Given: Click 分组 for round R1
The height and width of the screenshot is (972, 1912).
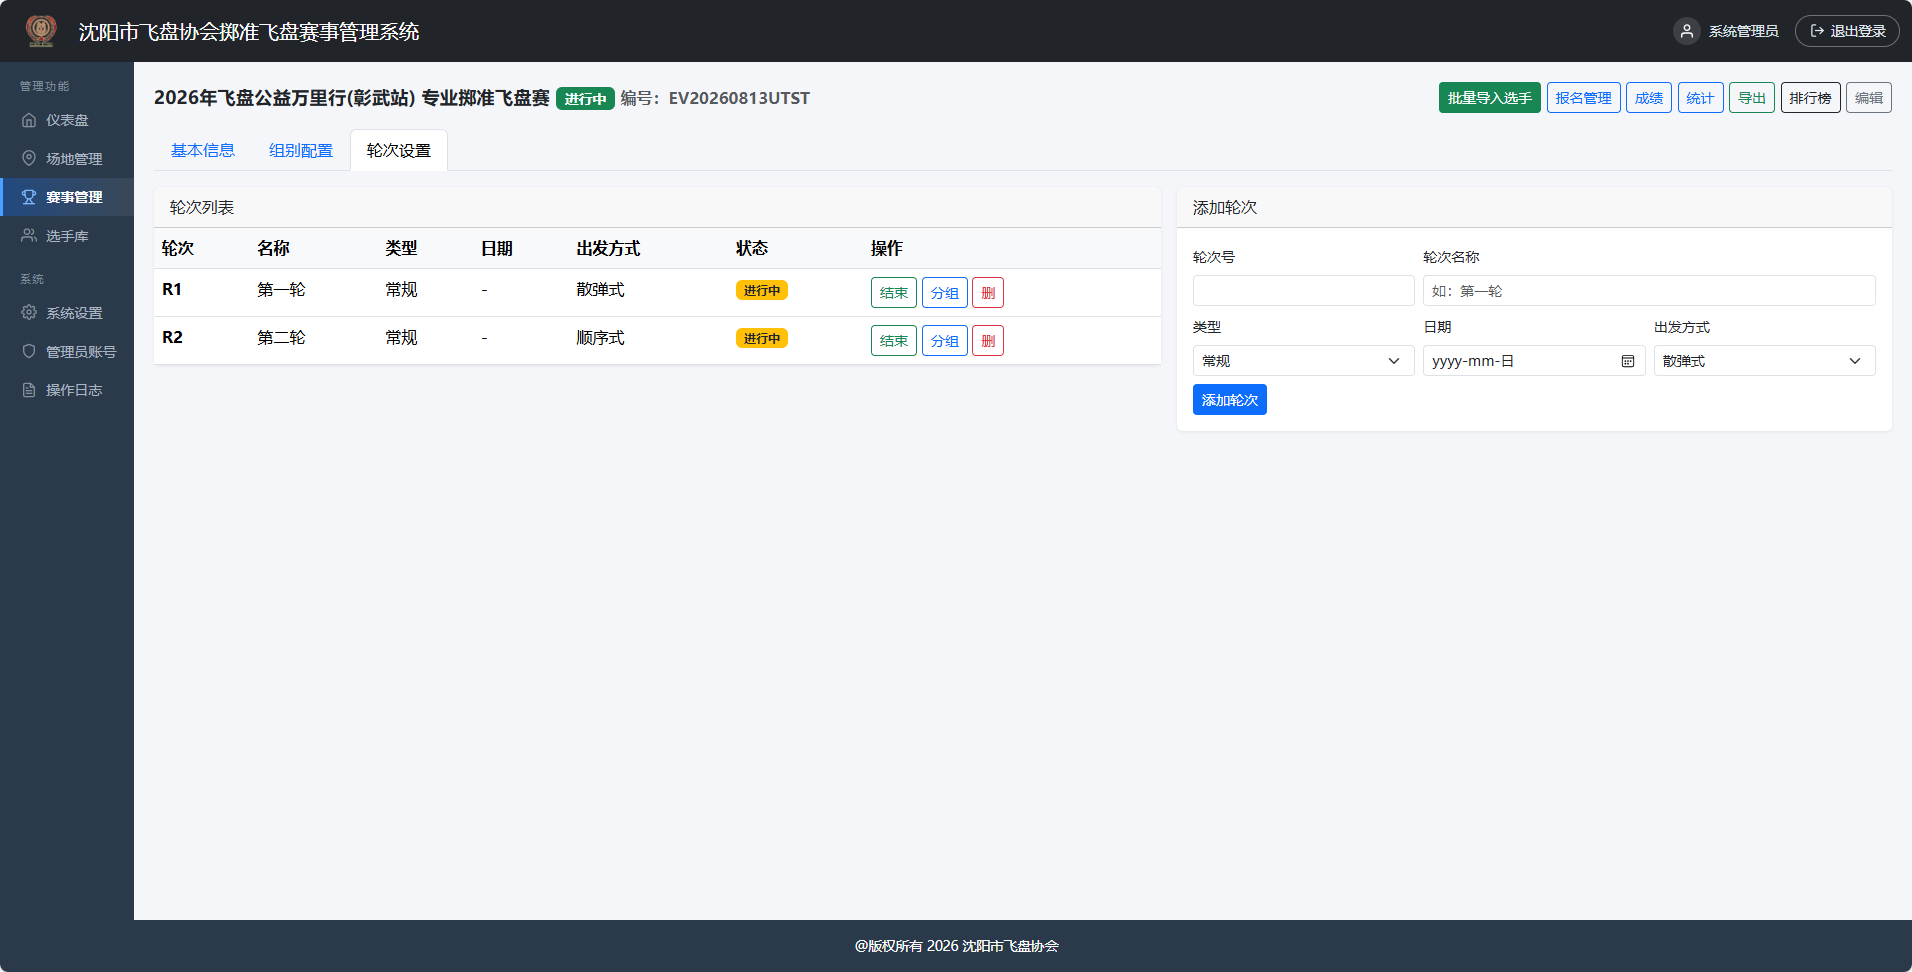Looking at the screenshot, I should click(945, 293).
